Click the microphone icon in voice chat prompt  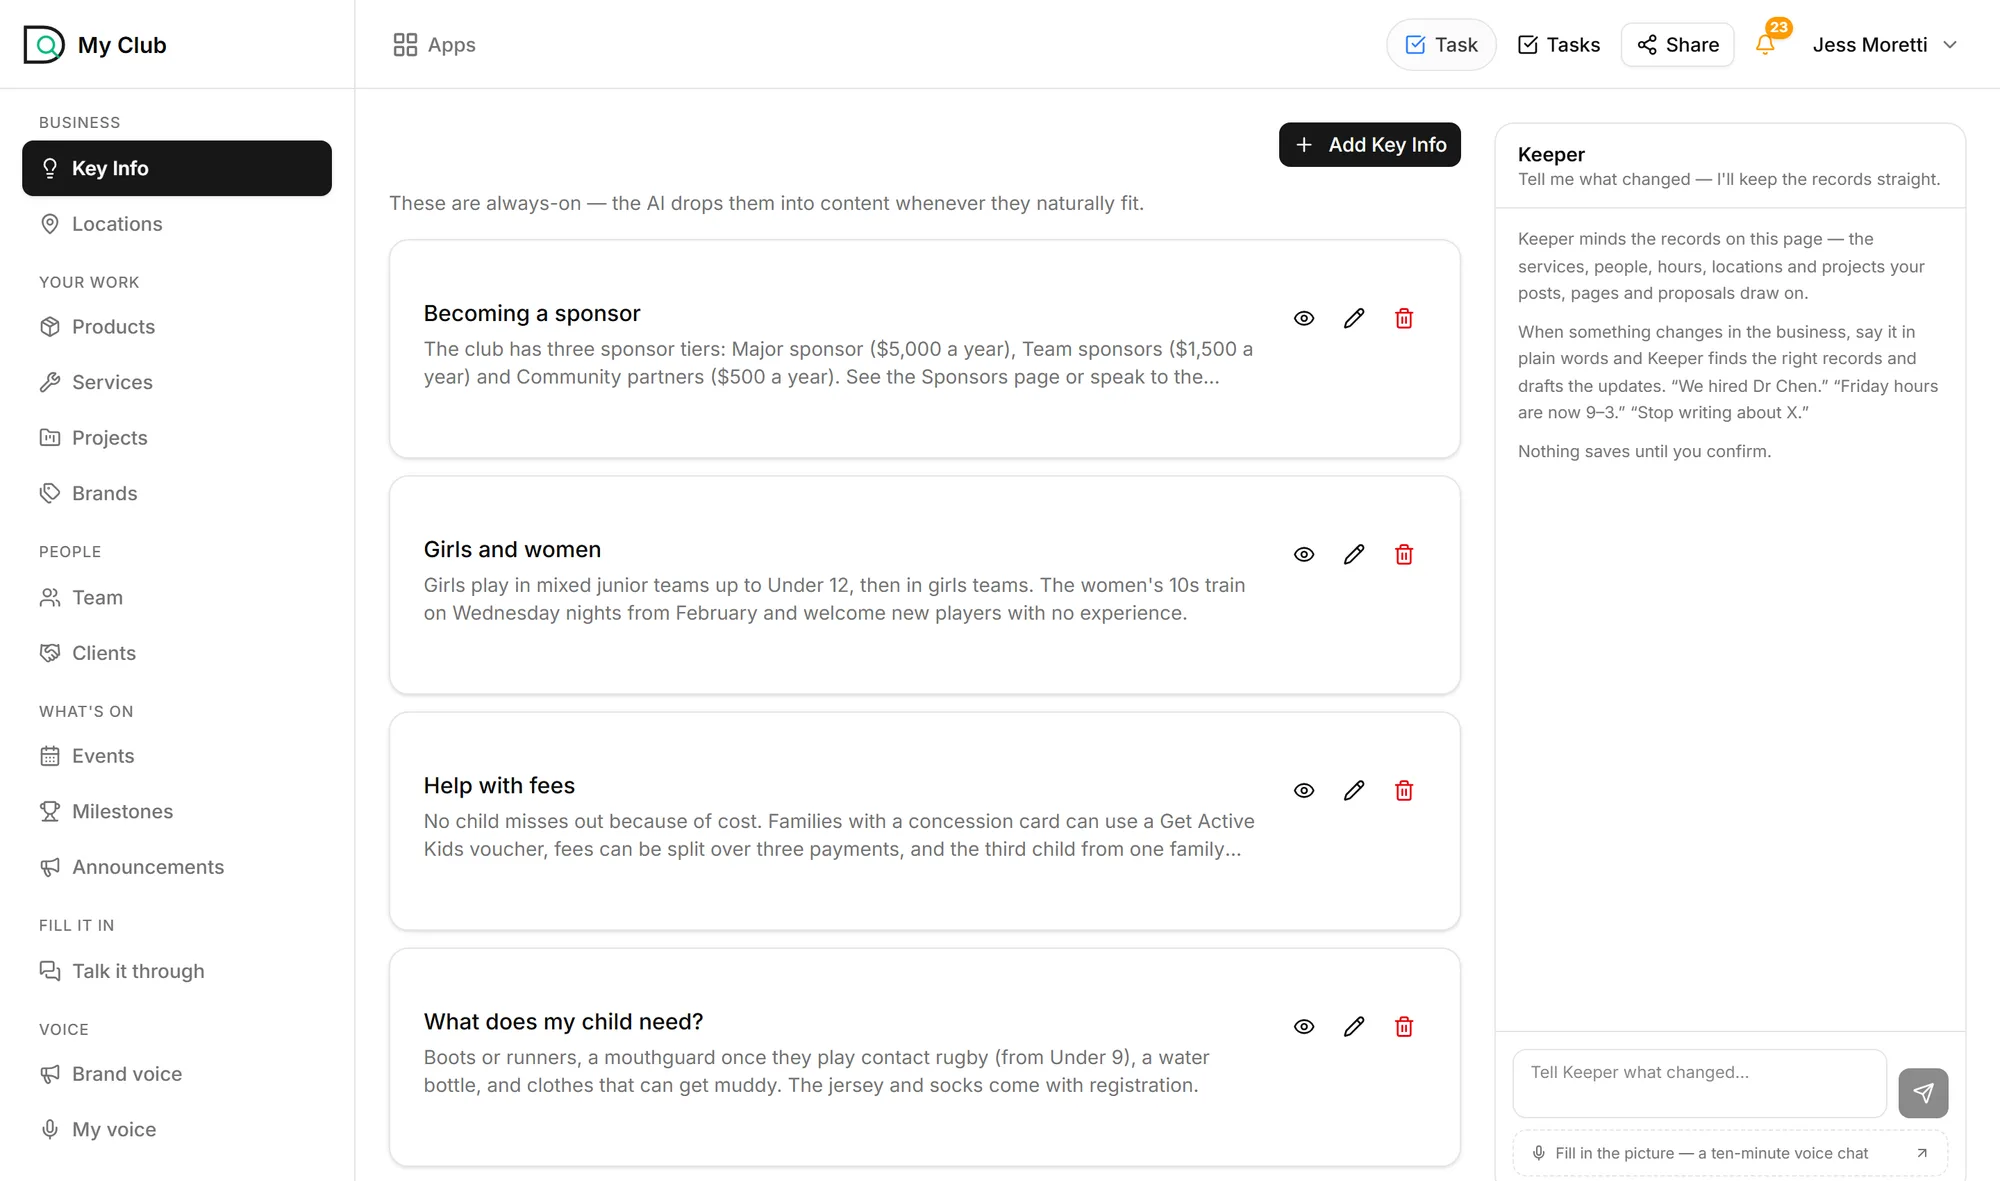(x=1539, y=1153)
